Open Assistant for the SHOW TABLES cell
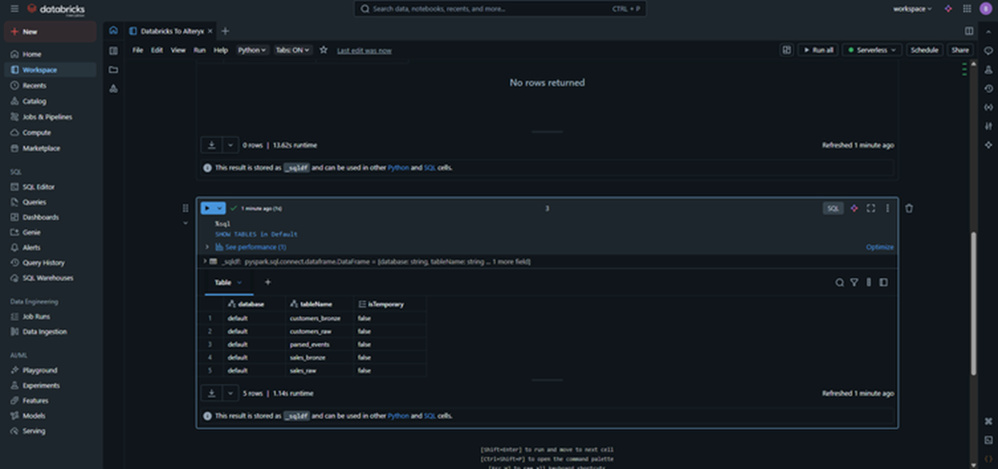This screenshot has width=998, height=469. [854, 208]
